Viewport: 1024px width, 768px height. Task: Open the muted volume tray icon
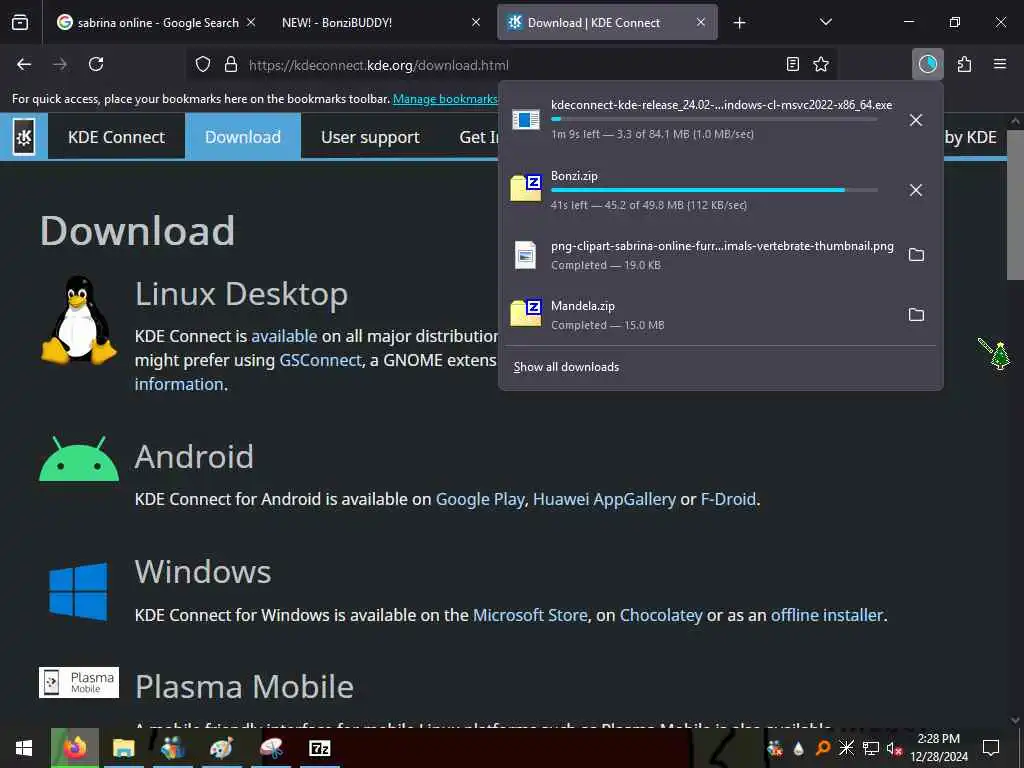click(894, 748)
